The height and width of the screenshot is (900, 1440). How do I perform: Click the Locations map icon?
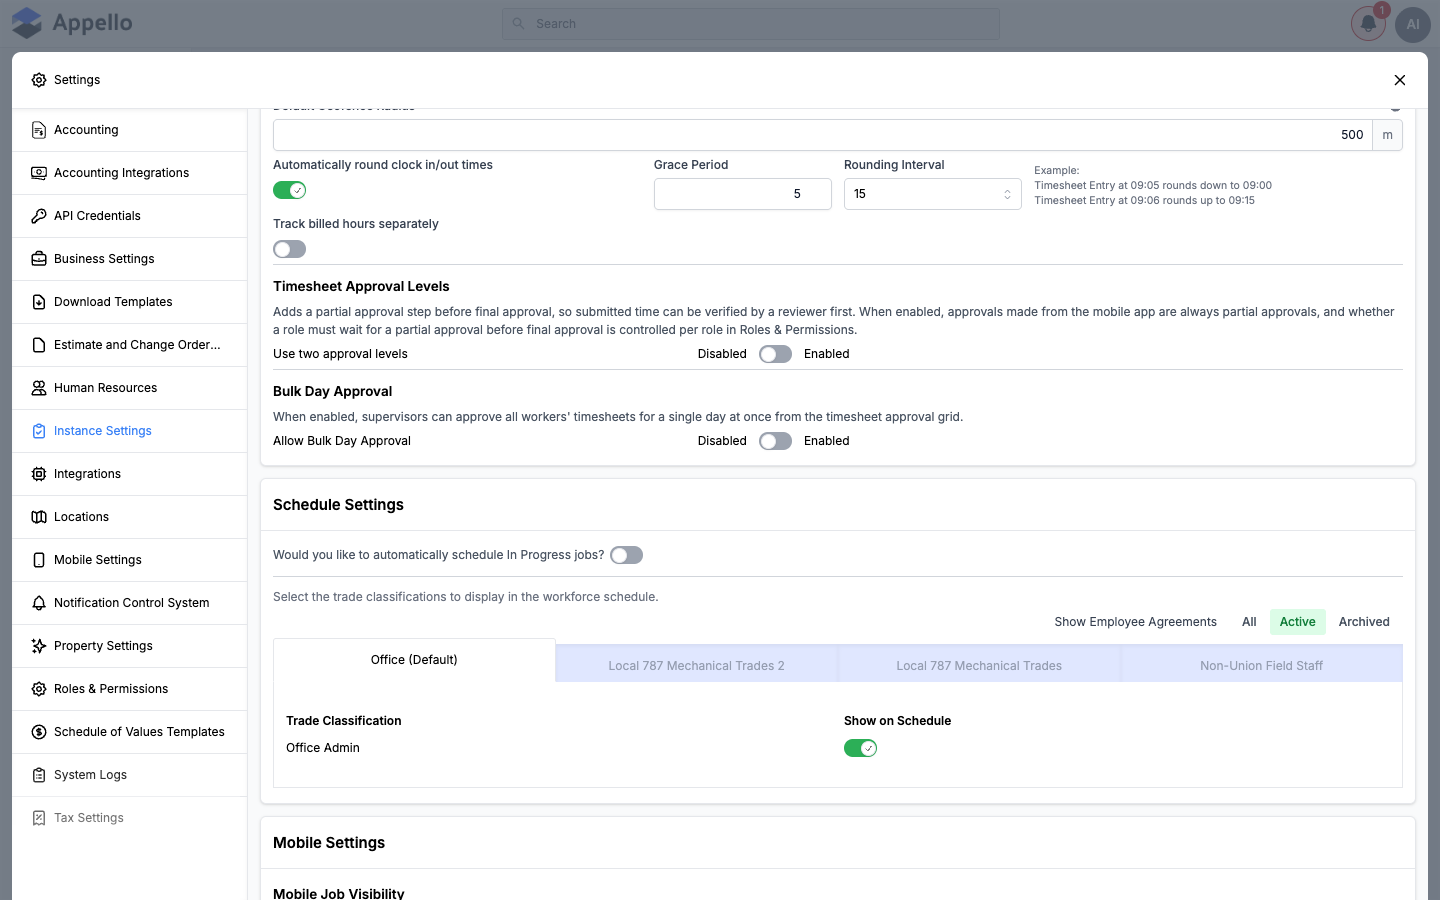click(39, 517)
